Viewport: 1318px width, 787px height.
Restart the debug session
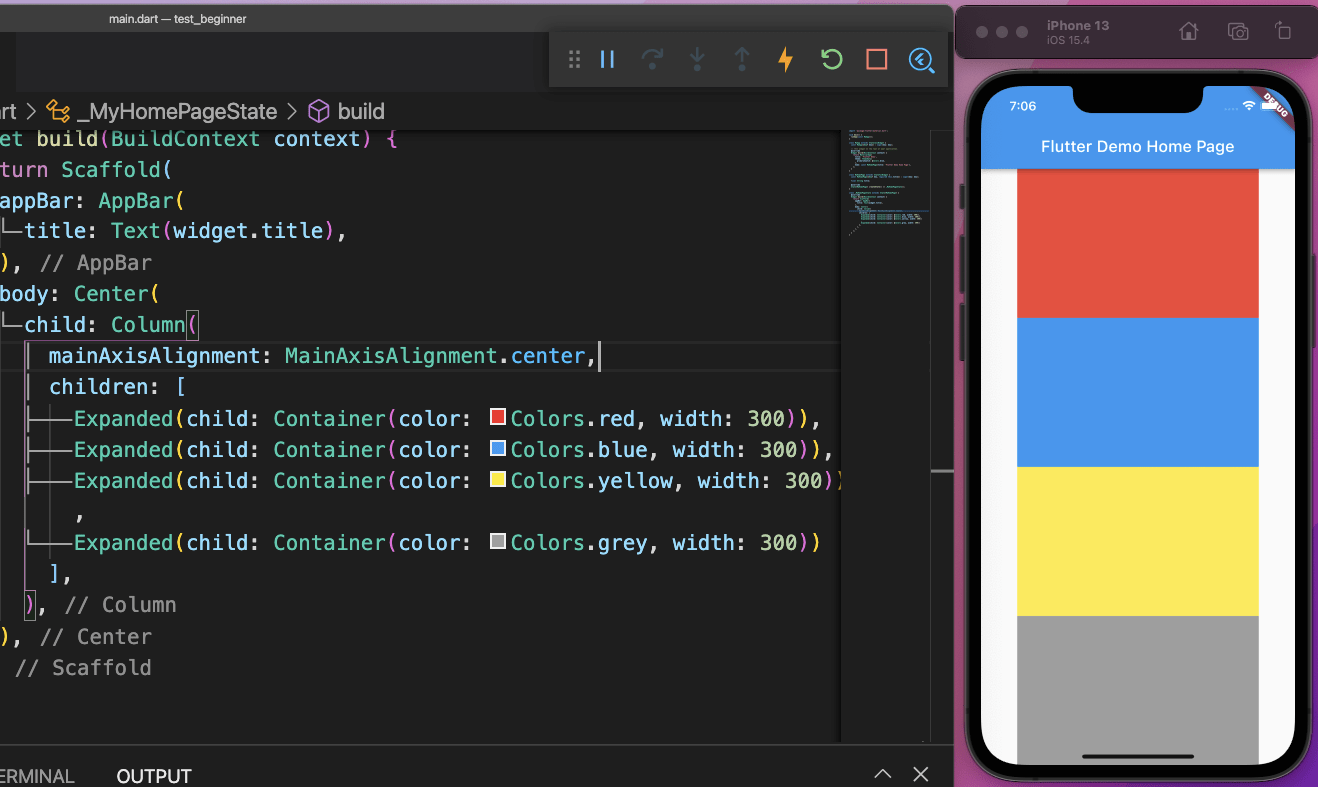click(x=831, y=60)
